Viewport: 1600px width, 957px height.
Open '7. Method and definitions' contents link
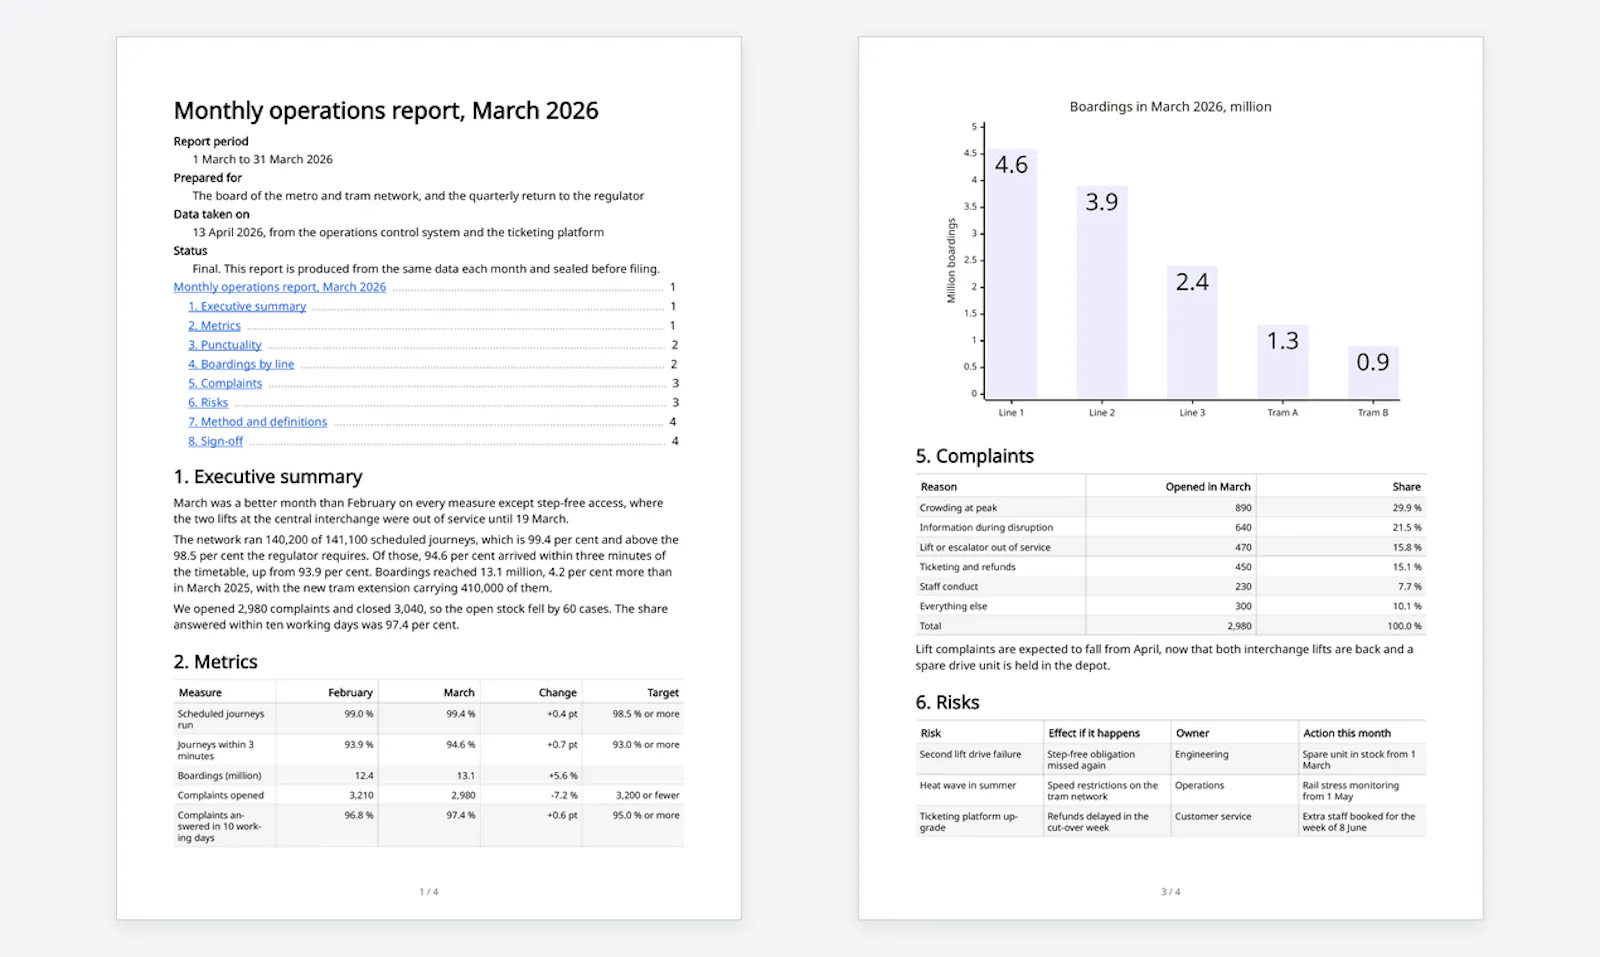click(257, 421)
